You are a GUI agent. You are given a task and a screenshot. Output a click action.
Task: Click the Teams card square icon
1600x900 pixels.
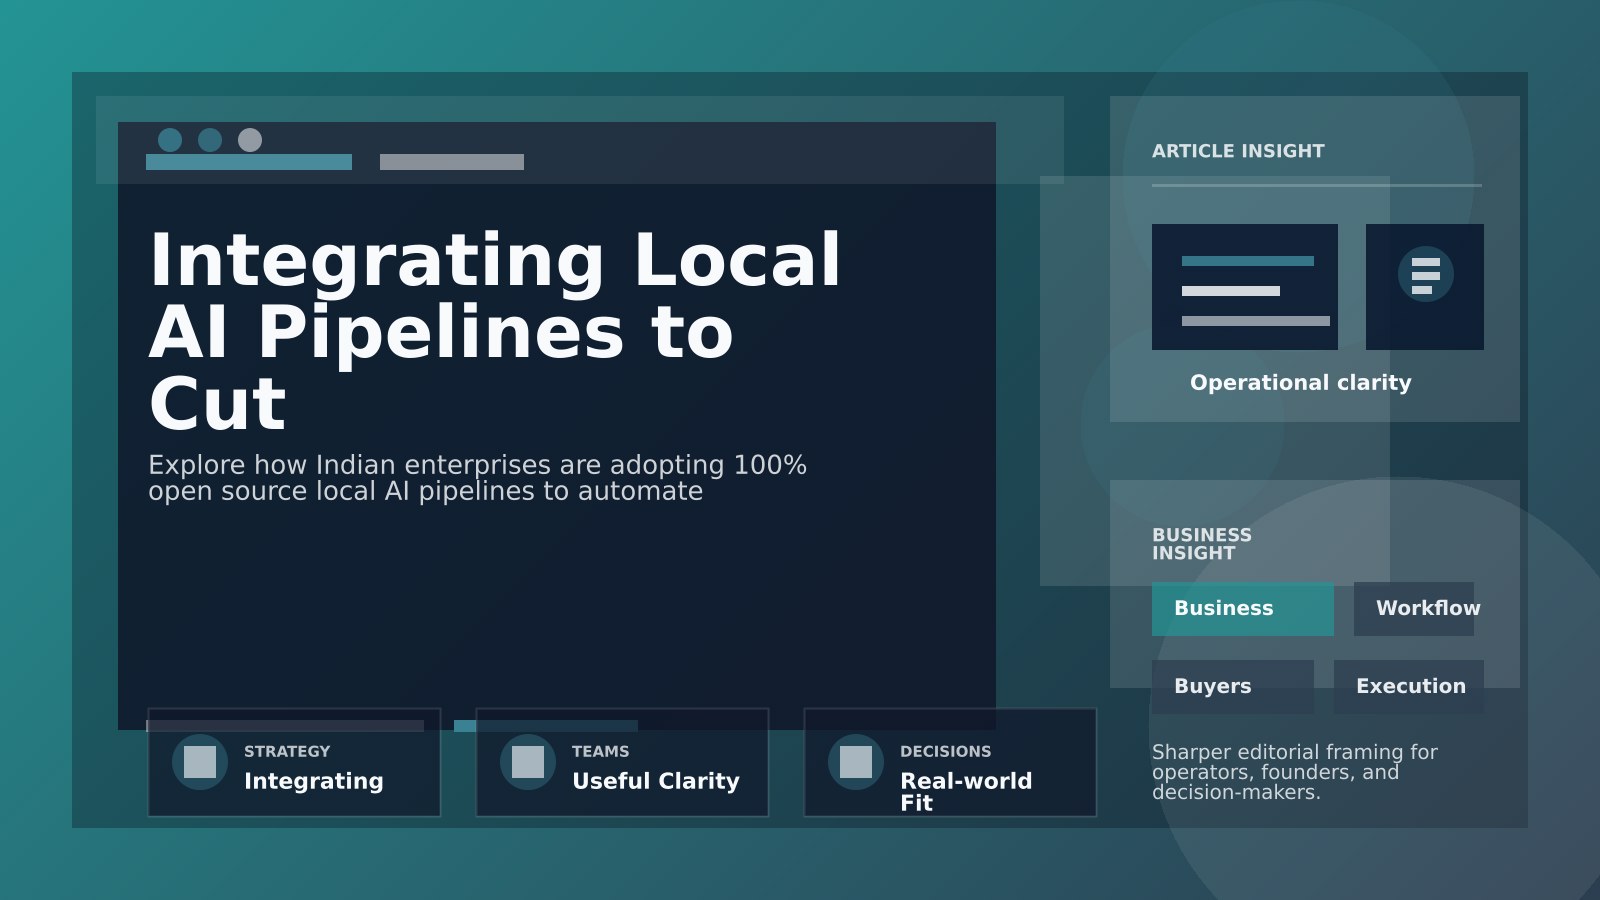tap(528, 762)
